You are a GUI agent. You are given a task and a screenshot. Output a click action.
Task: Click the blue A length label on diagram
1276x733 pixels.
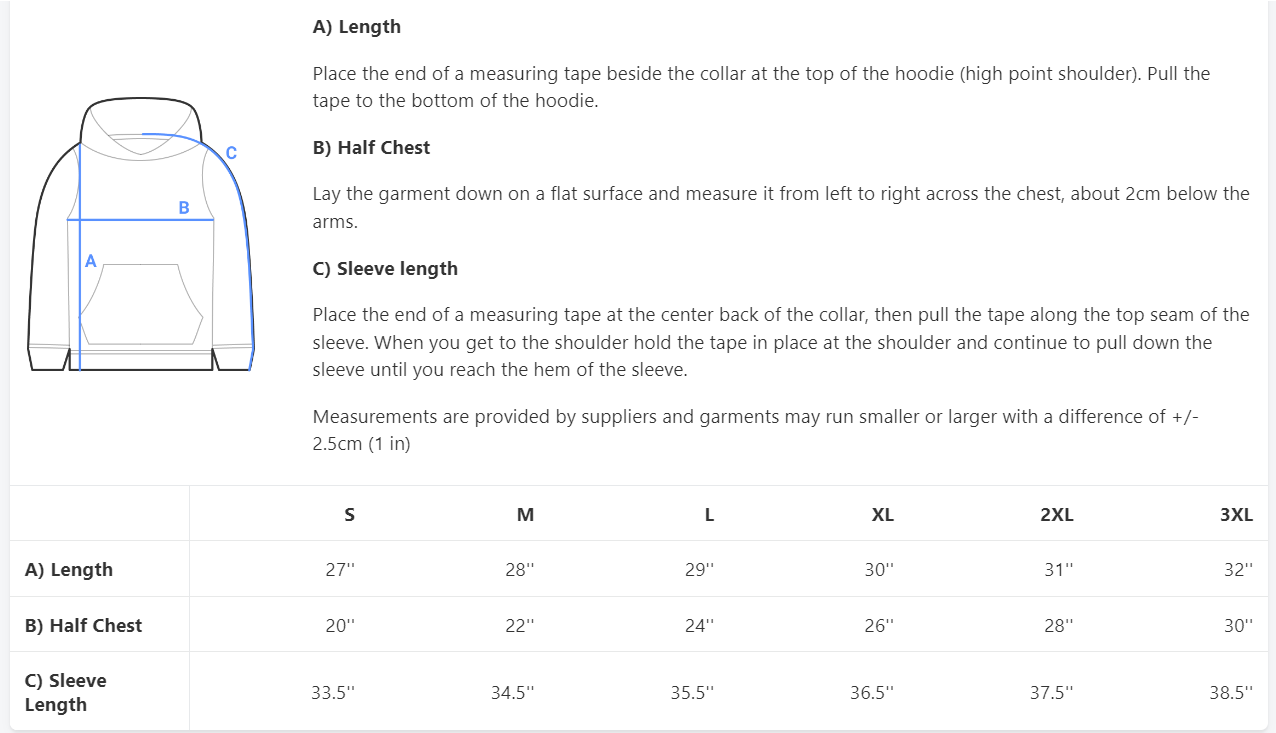[x=90, y=261]
